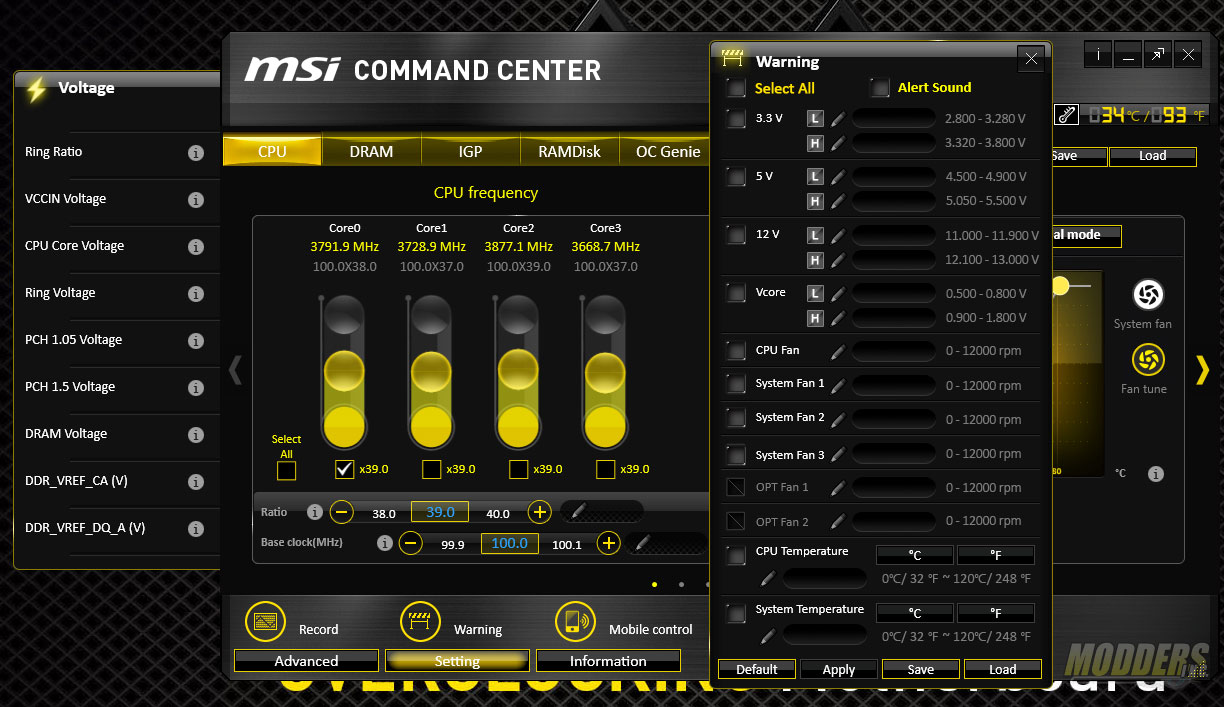View info for Ring Voltage
Viewport: 1224px width, 707px height.
click(196, 294)
